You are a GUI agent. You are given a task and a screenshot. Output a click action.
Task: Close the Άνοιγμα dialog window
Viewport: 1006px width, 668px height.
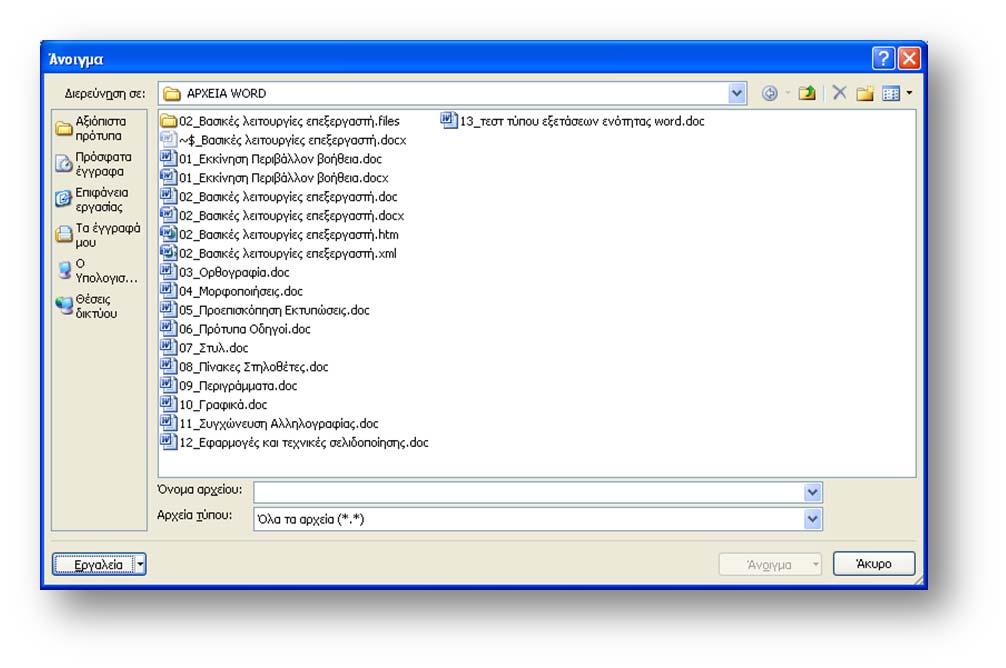click(909, 58)
